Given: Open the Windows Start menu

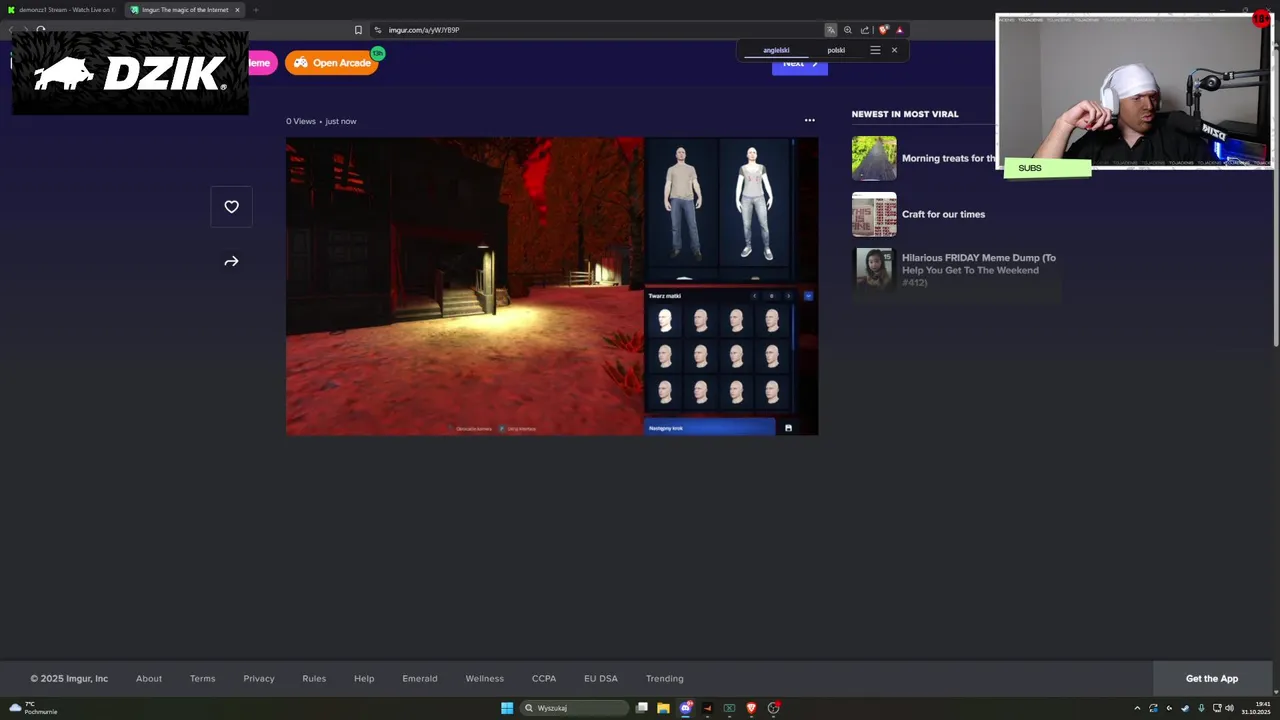Looking at the screenshot, I should tap(507, 708).
